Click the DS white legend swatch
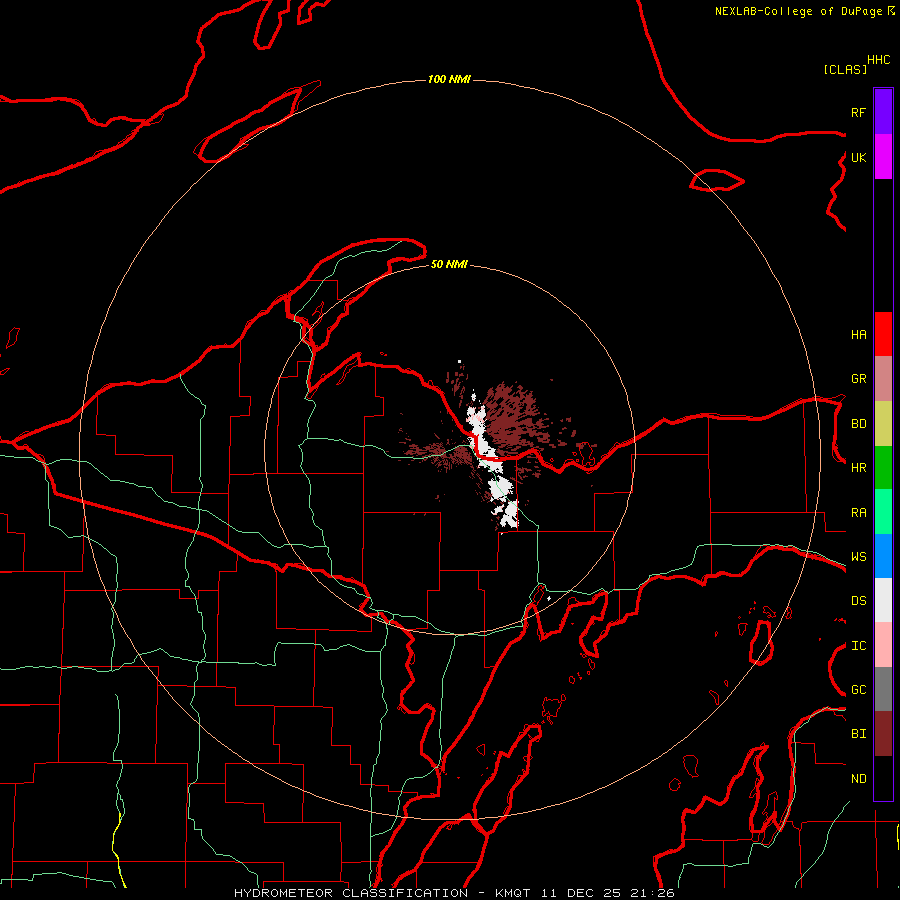 pyautogui.click(x=883, y=600)
